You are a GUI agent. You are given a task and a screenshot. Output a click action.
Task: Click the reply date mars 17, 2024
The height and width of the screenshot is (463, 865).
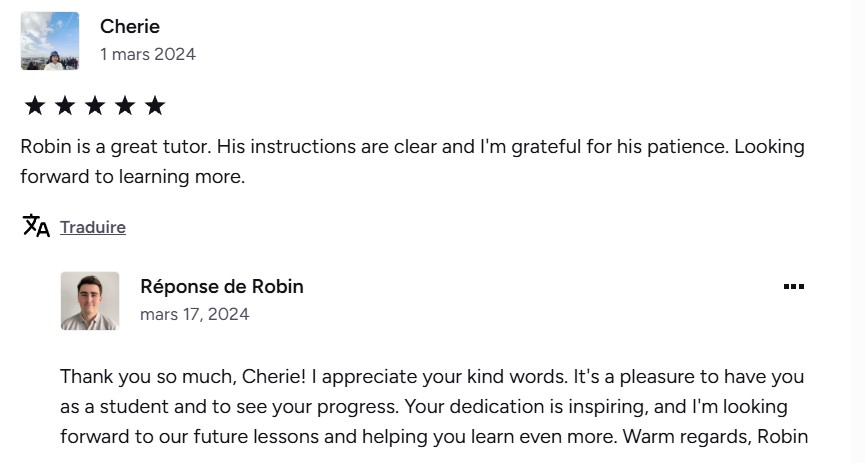(x=195, y=314)
